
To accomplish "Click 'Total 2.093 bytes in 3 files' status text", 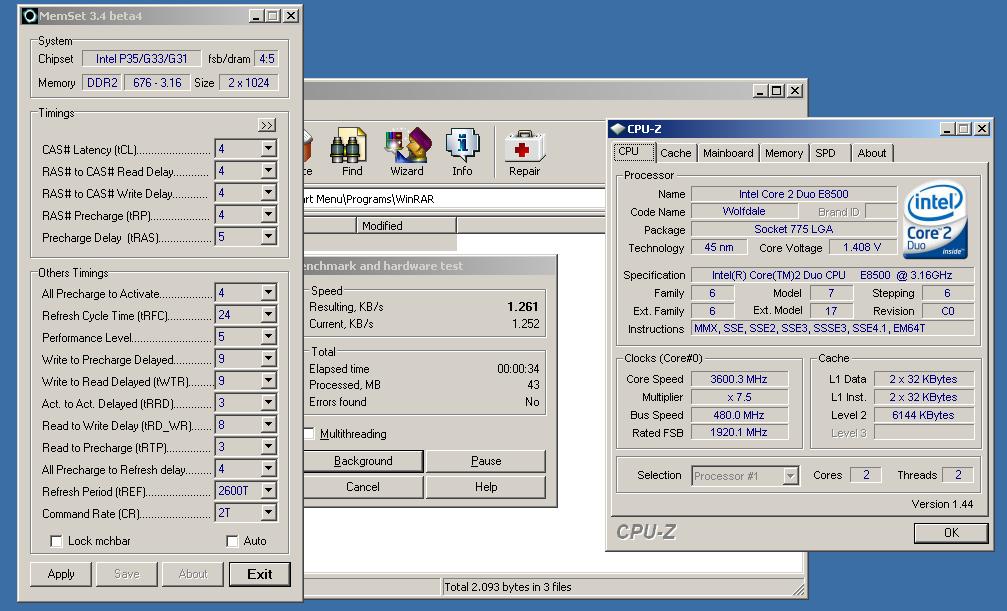I will coord(508,587).
